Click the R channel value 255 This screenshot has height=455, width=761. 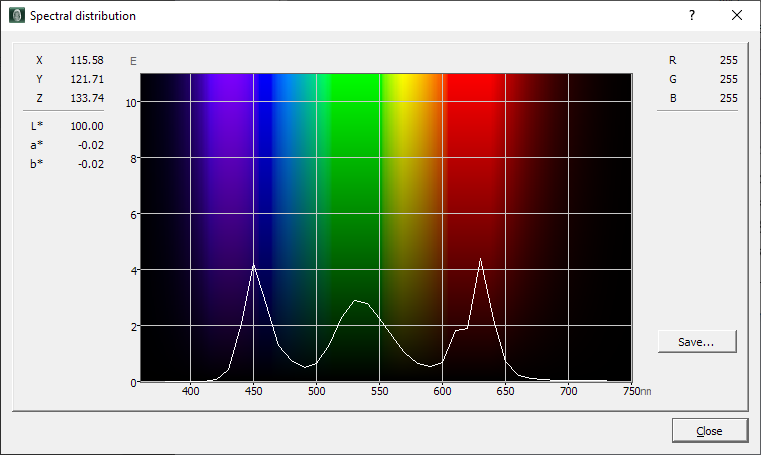click(x=728, y=60)
